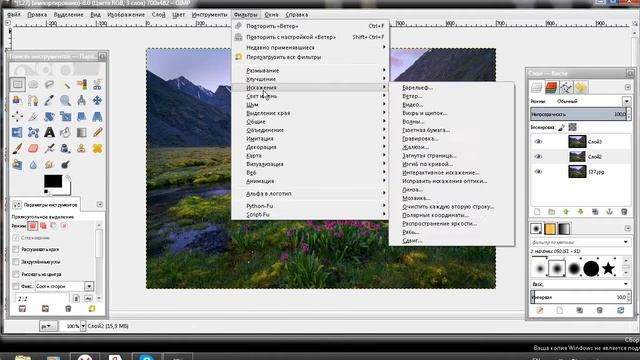Select the Flip tool
Image resolution: width=640 pixels, height=360 pixels.
[18, 133]
